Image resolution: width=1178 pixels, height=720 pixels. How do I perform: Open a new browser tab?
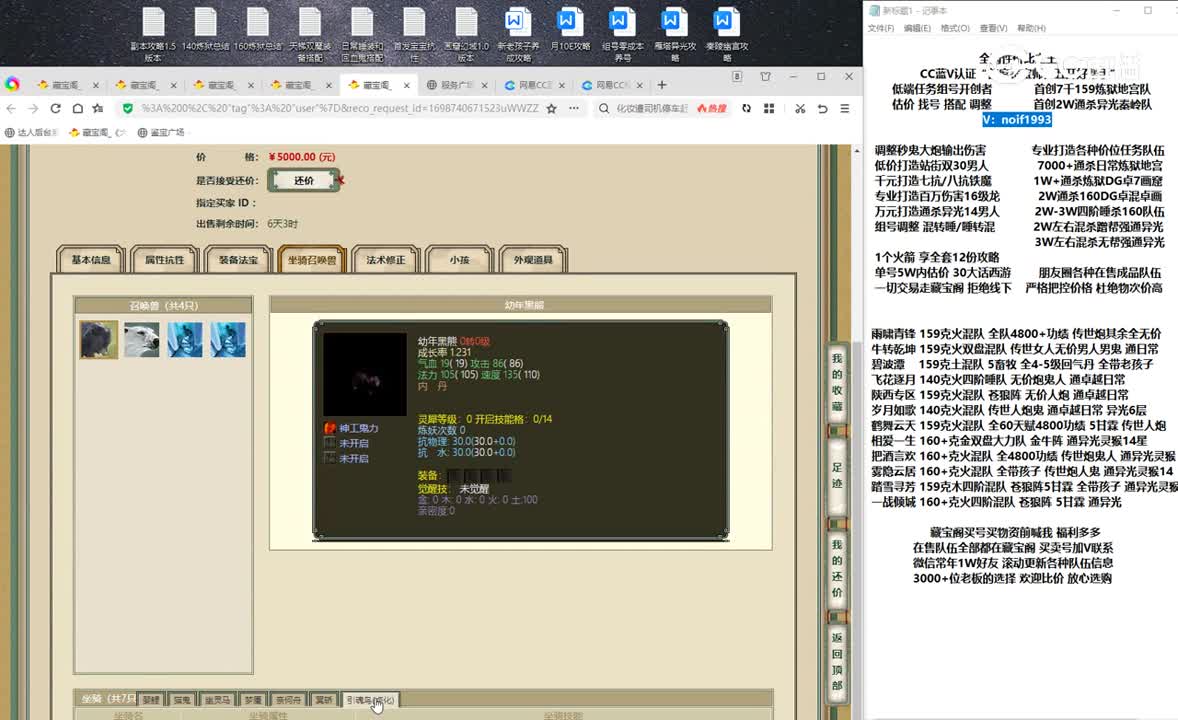(x=662, y=85)
